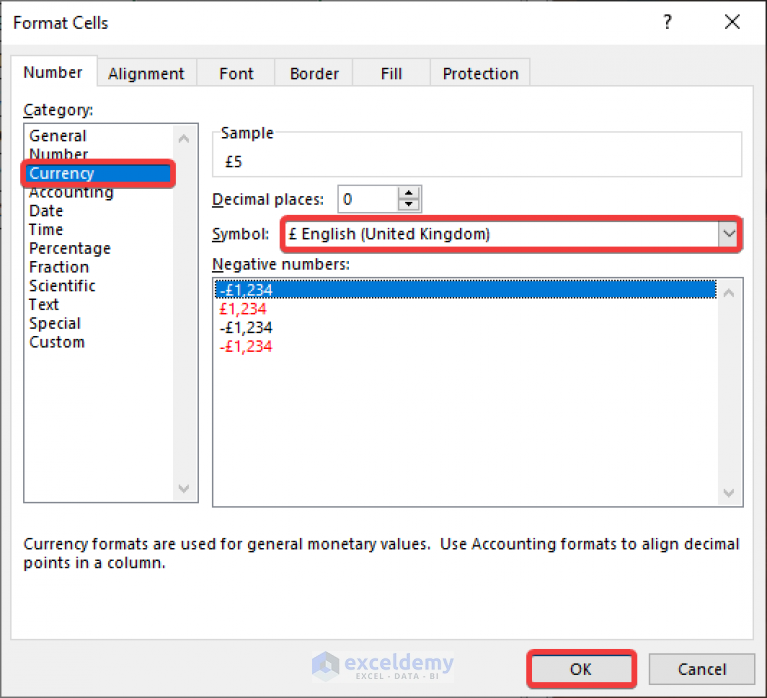Select red £1,234 negative number format
This screenshot has width=767, height=698.
point(466,309)
